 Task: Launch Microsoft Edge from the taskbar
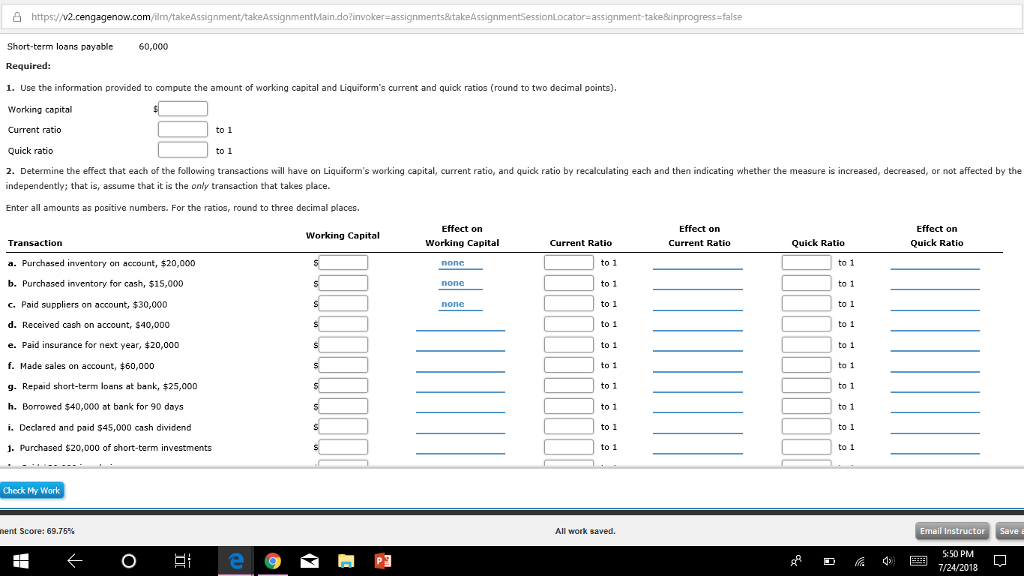coord(235,561)
